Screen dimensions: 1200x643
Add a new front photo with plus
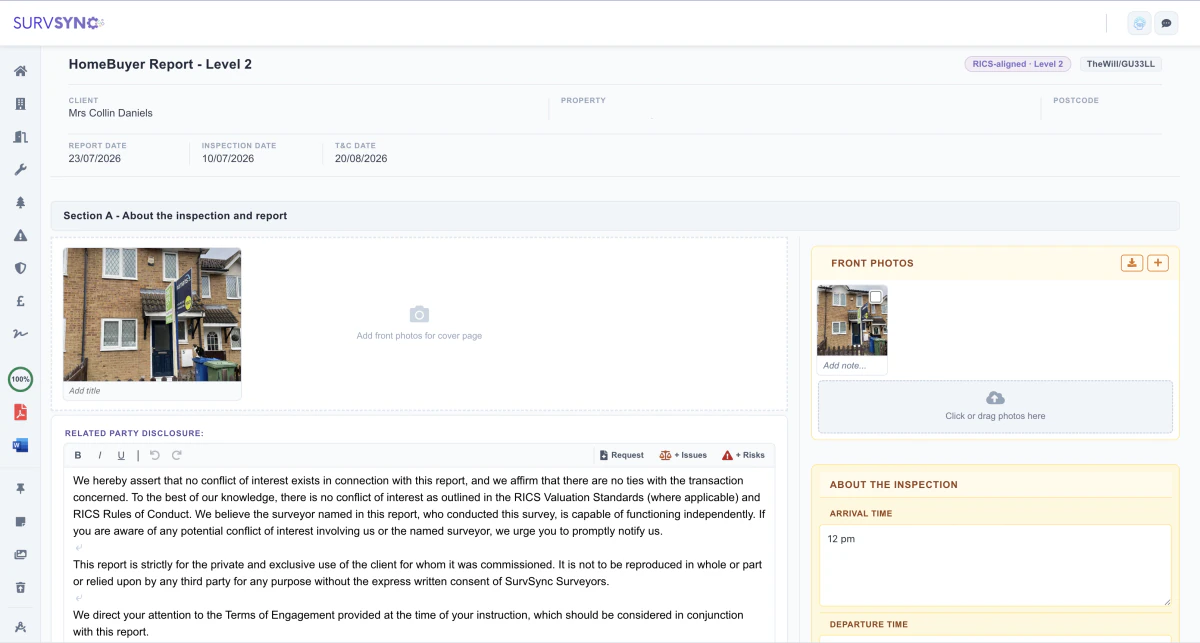[x=1158, y=263]
